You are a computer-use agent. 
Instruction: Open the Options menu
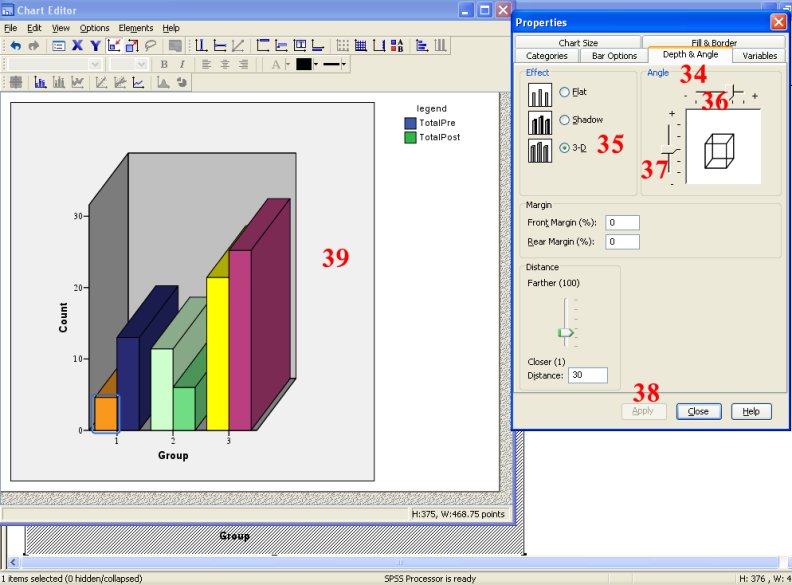coord(94,28)
